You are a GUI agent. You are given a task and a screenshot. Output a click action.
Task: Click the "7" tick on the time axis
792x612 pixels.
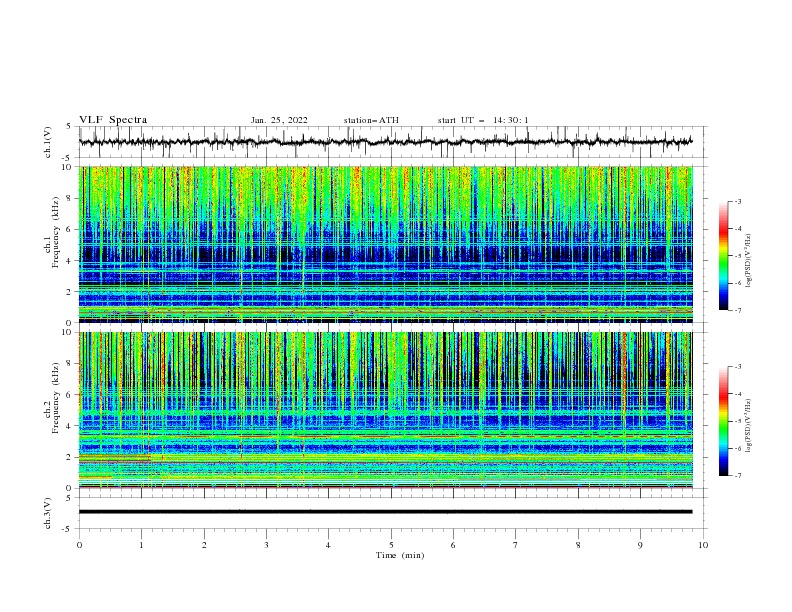tap(516, 545)
